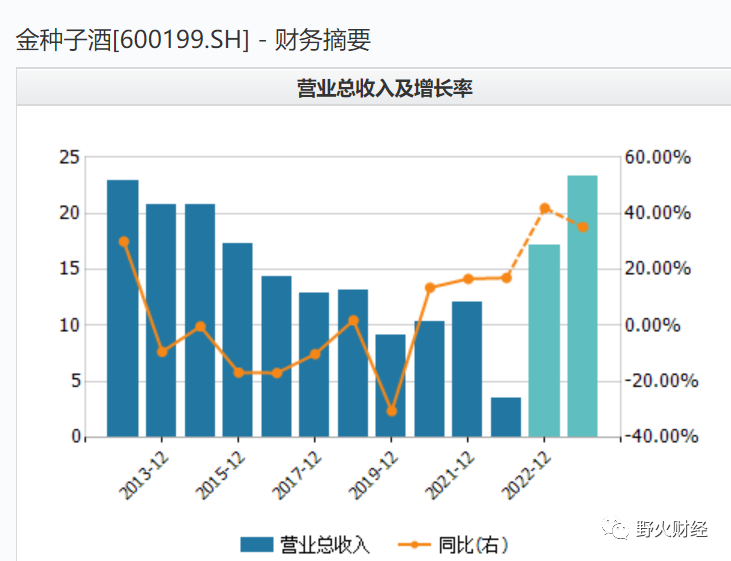Click the -20.00% right axis label
This screenshot has height=561, width=731.
coord(662,381)
